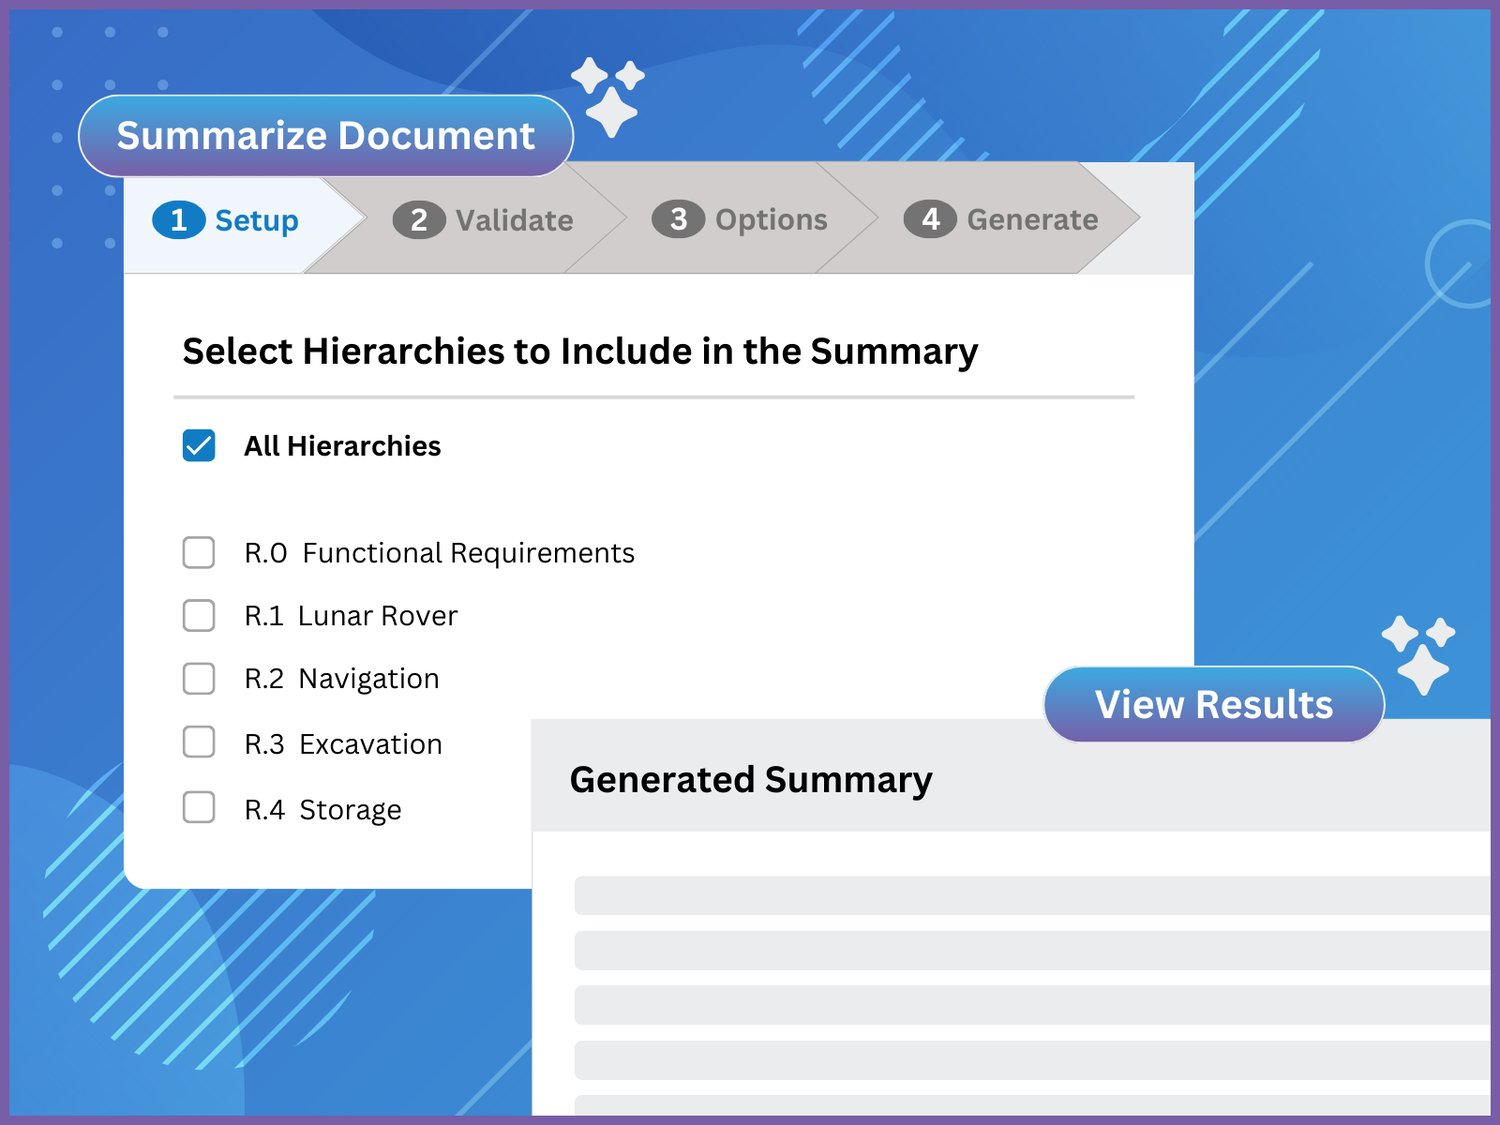Click the numbered circle for step 2
1500x1125 pixels.
419,220
